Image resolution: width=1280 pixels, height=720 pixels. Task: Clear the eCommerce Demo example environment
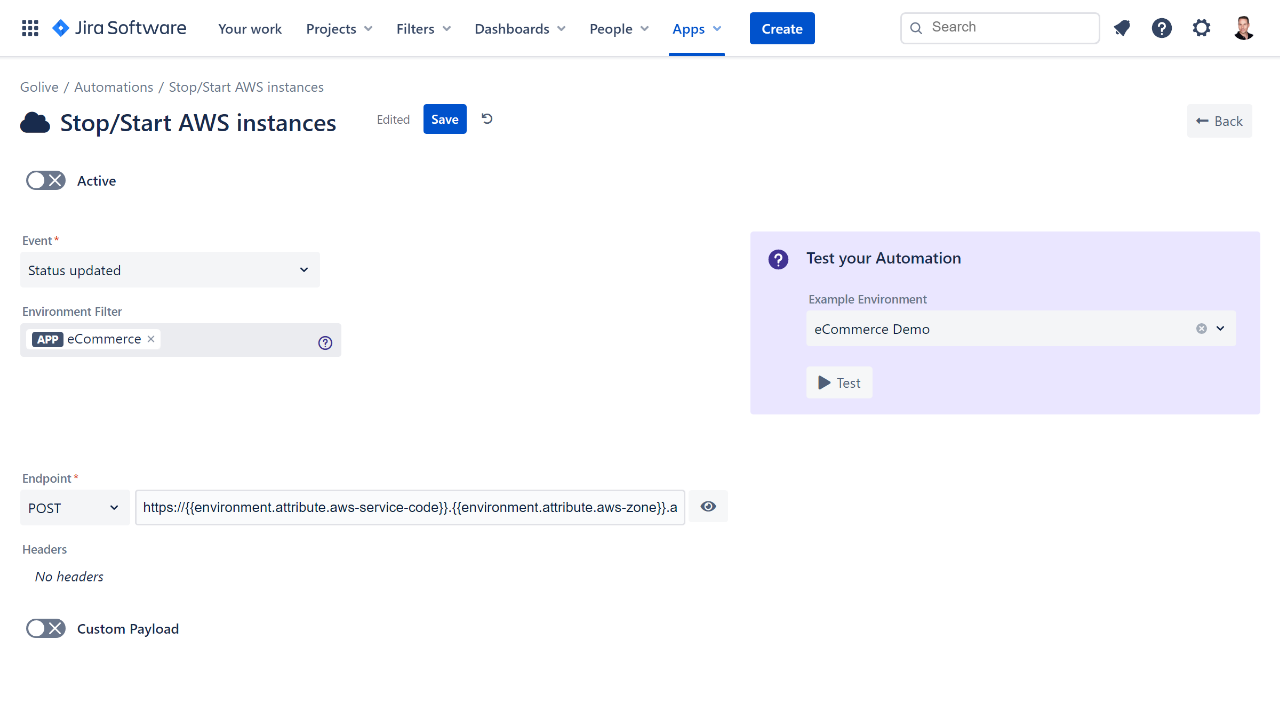click(x=1201, y=329)
